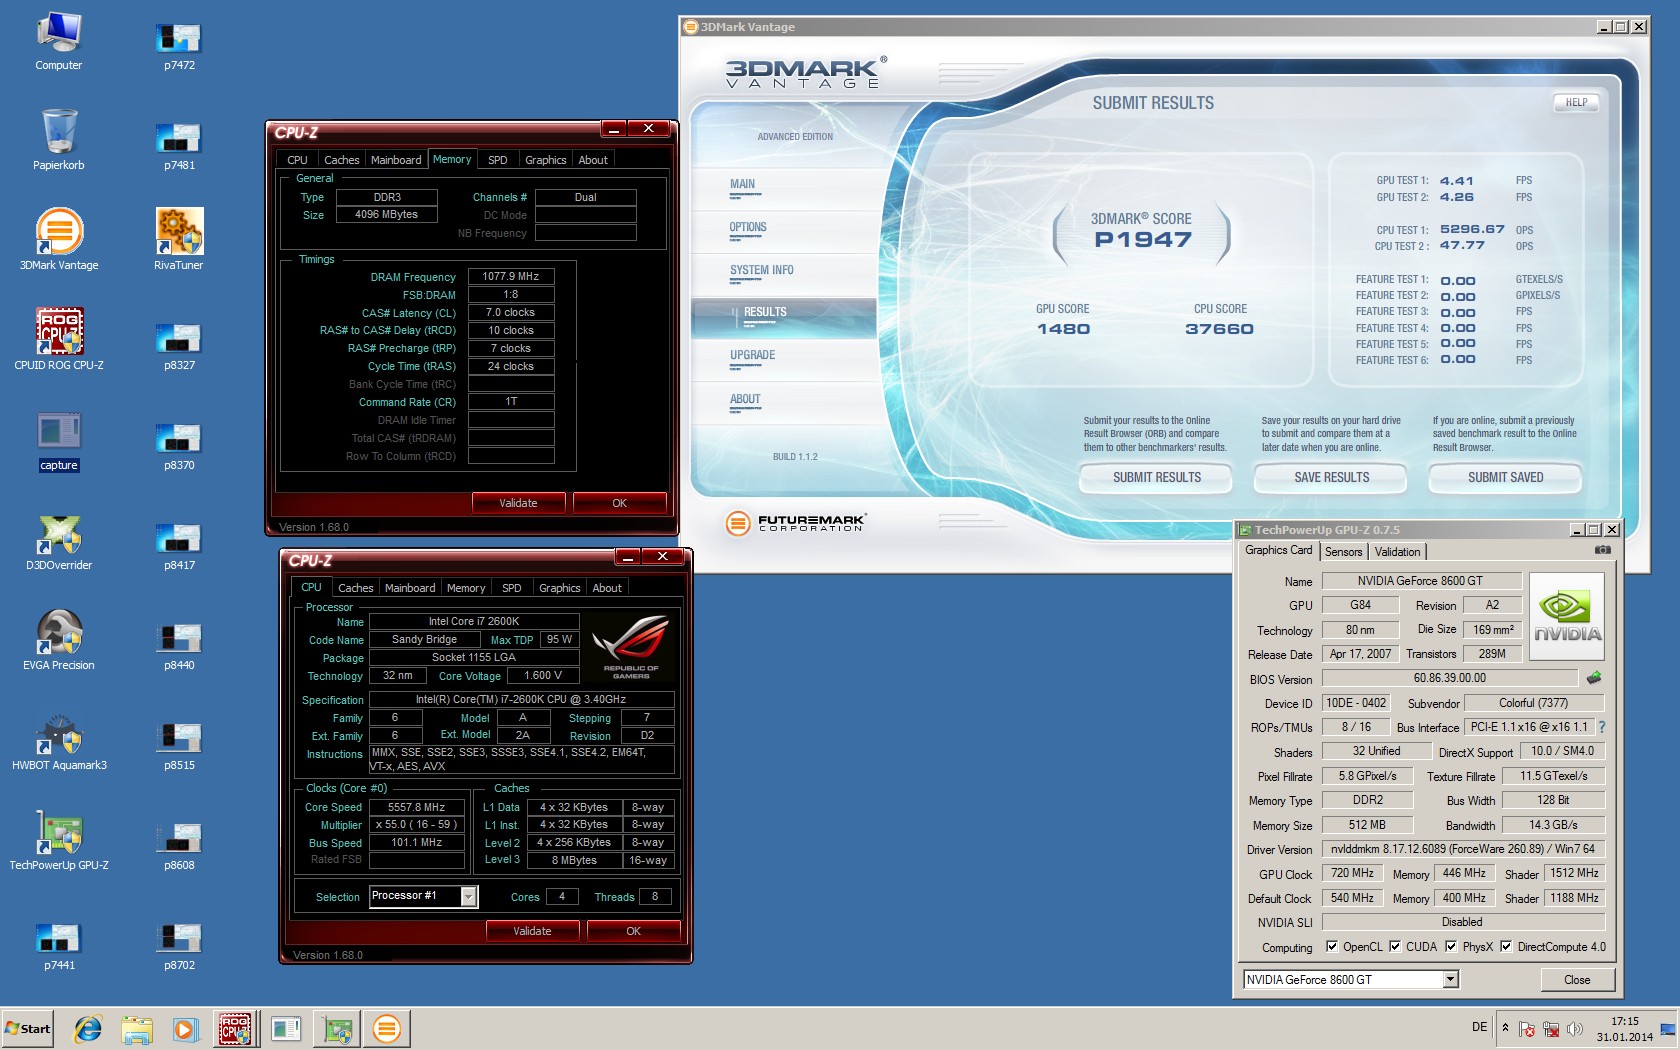Open the Papierkorb recycle bin
This screenshot has height=1050, width=1680.
pyautogui.click(x=59, y=141)
